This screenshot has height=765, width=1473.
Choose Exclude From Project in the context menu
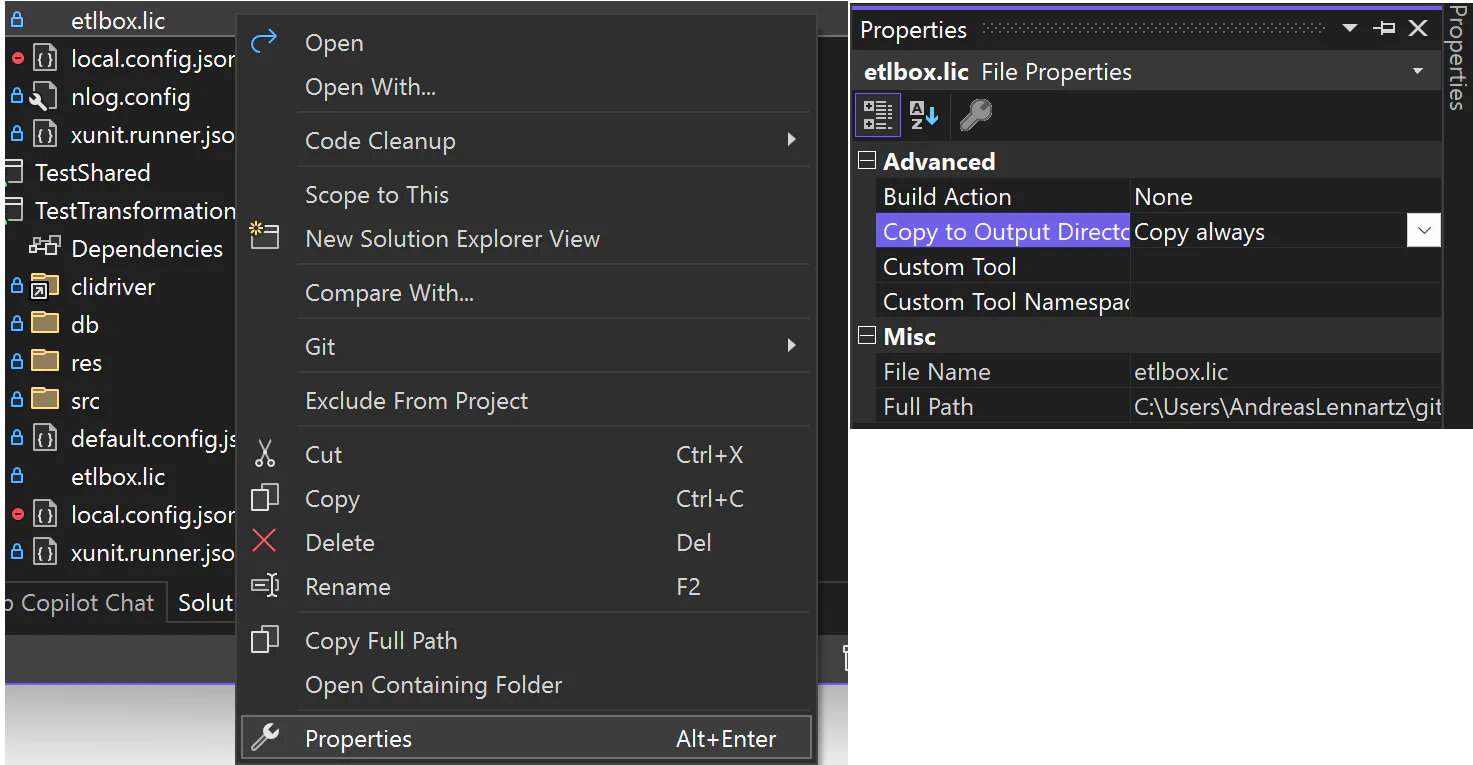coord(416,400)
